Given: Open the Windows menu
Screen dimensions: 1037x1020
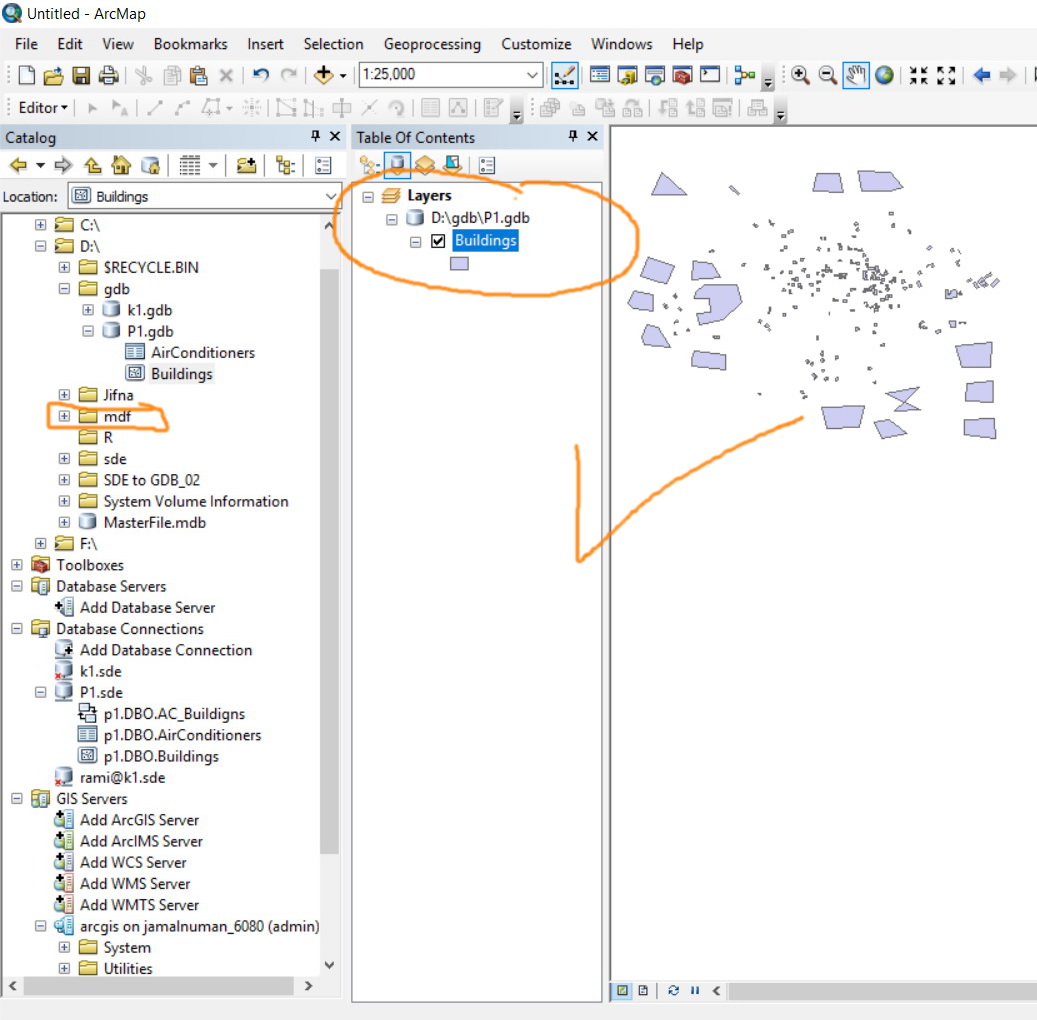Looking at the screenshot, I should pyautogui.click(x=622, y=44).
